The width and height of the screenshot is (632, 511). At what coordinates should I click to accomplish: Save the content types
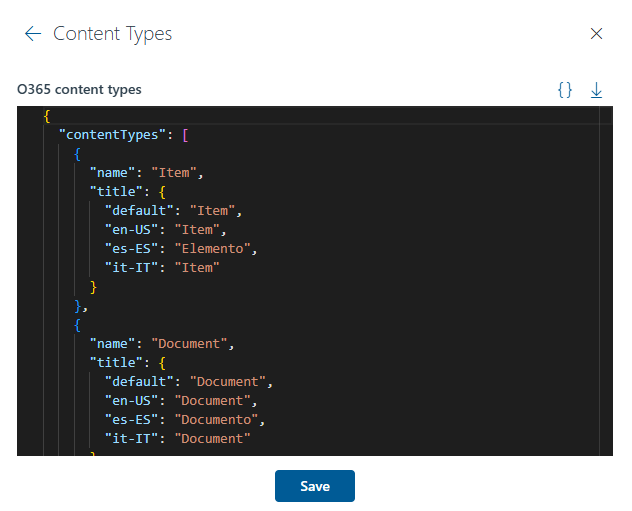(x=315, y=486)
